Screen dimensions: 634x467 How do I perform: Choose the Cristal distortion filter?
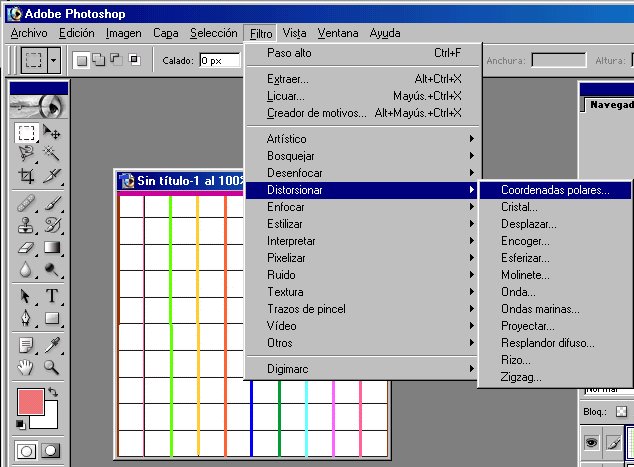(x=555, y=207)
